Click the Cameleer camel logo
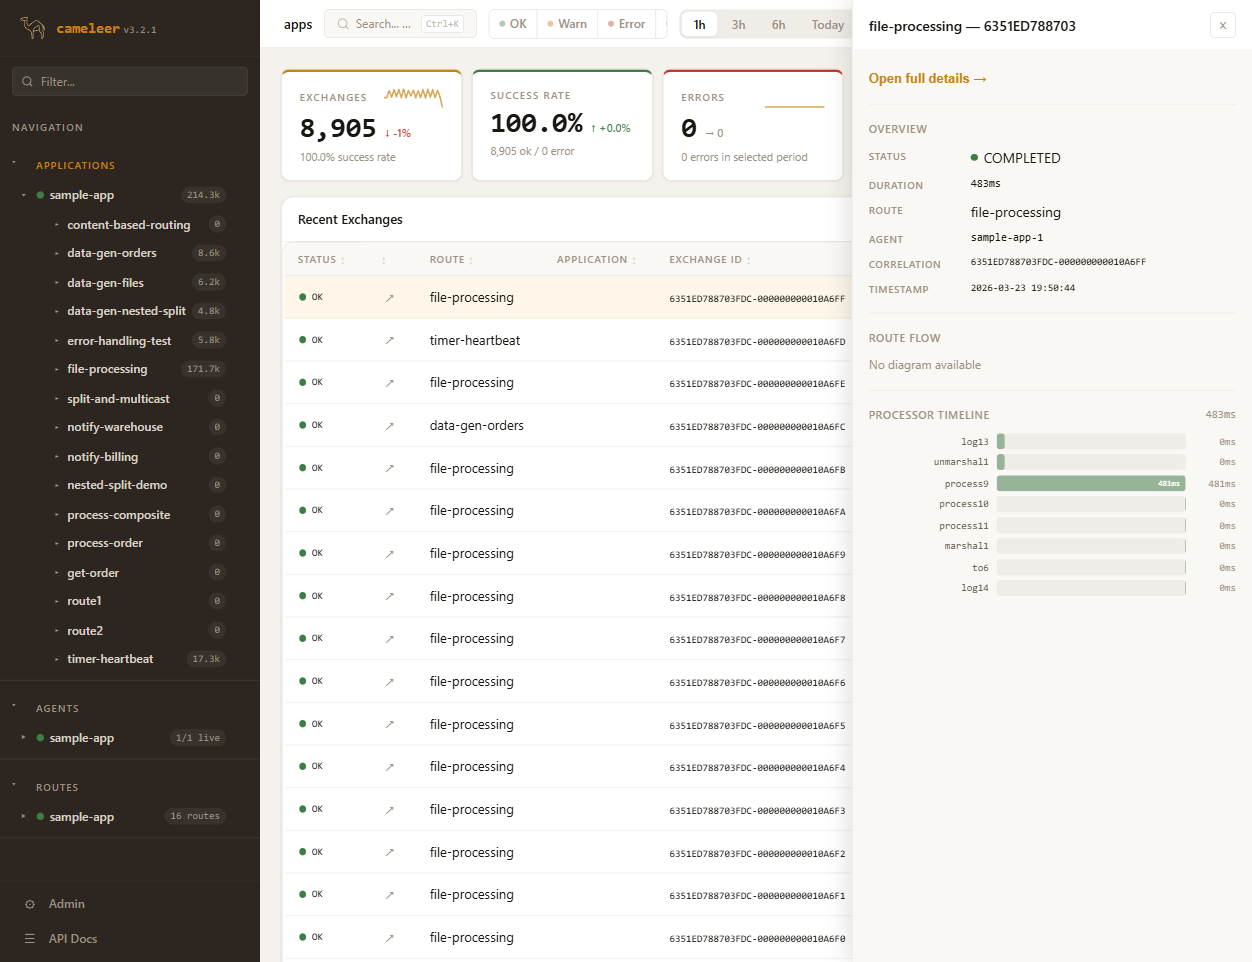Image resolution: width=1252 pixels, height=962 pixels. pos(33,28)
